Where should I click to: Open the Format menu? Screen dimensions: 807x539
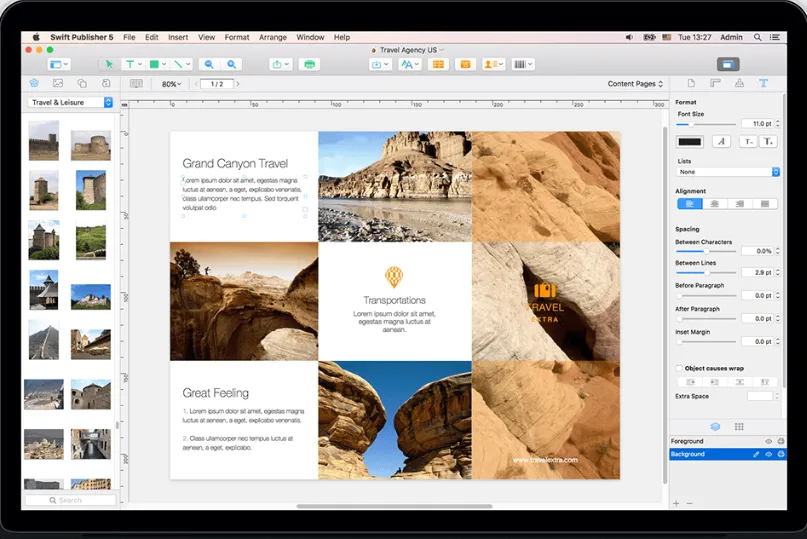pyautogui.click(x=237, y=37)
